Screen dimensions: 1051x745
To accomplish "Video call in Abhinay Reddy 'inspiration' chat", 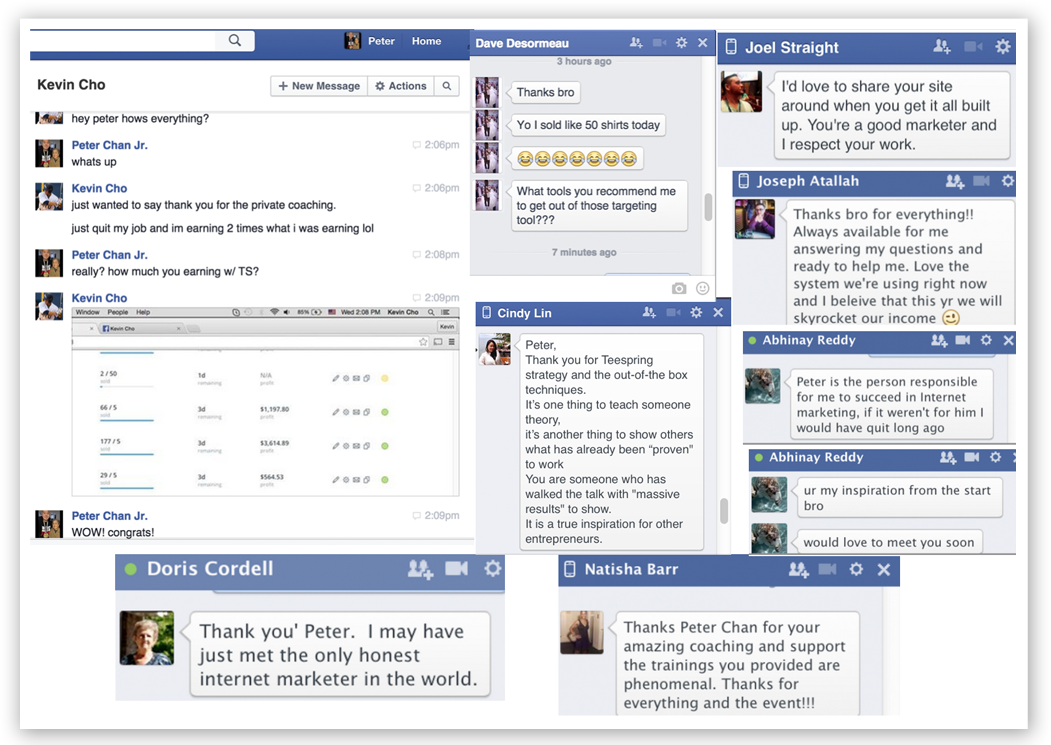I will [972, 457].
